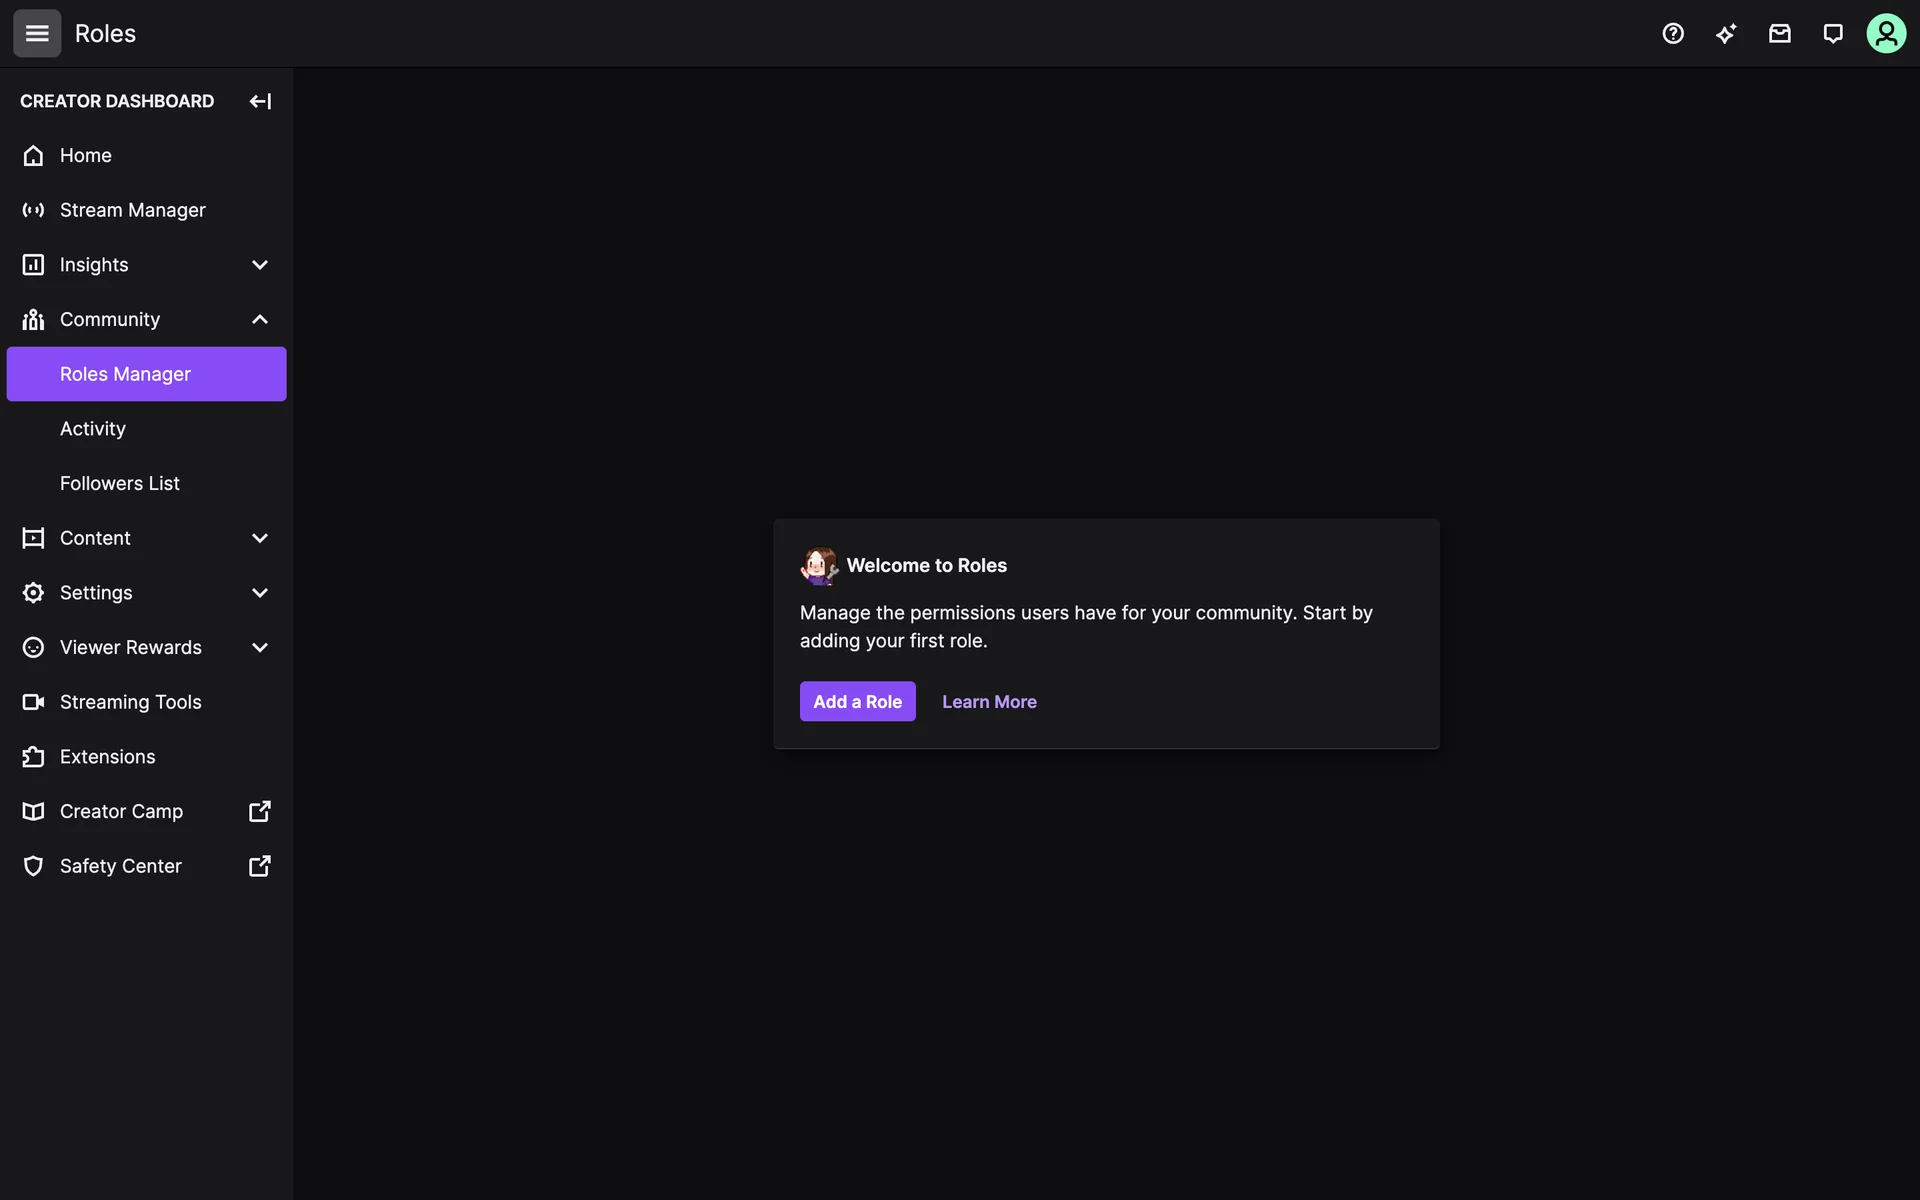The height and width of the screenshot is (1200, 1920).
Task: Click the Add a Role button
Action: tap(857, 701)
